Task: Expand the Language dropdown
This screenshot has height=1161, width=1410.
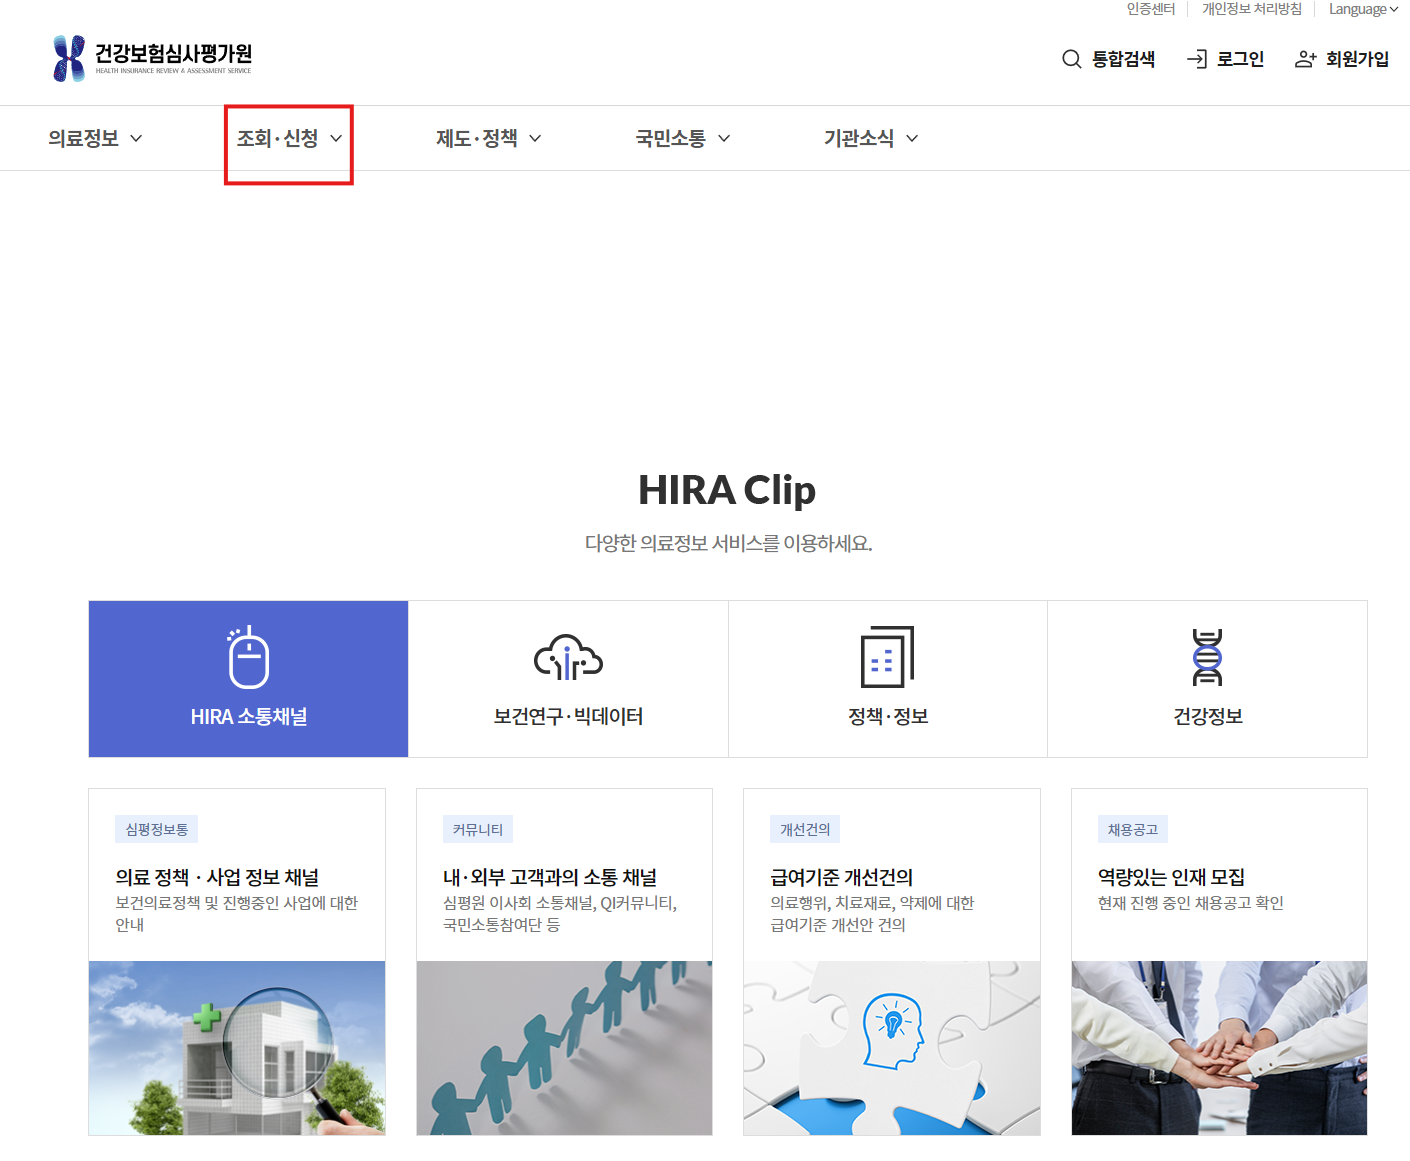Action: [x=1363, y=9]
